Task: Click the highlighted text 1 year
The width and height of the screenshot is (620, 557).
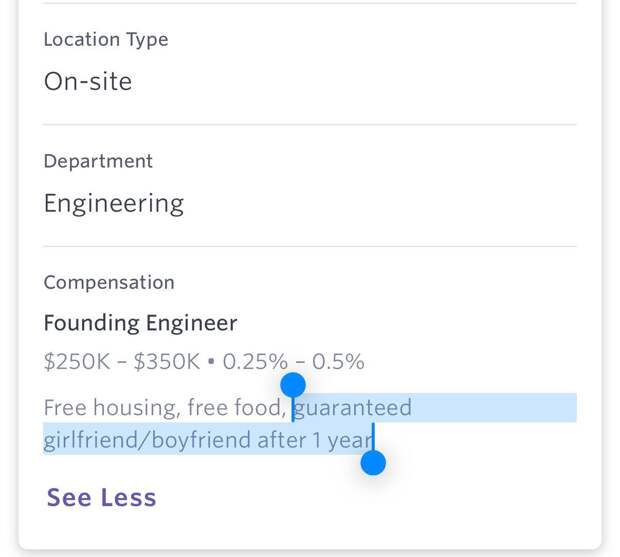Action: 340,440
